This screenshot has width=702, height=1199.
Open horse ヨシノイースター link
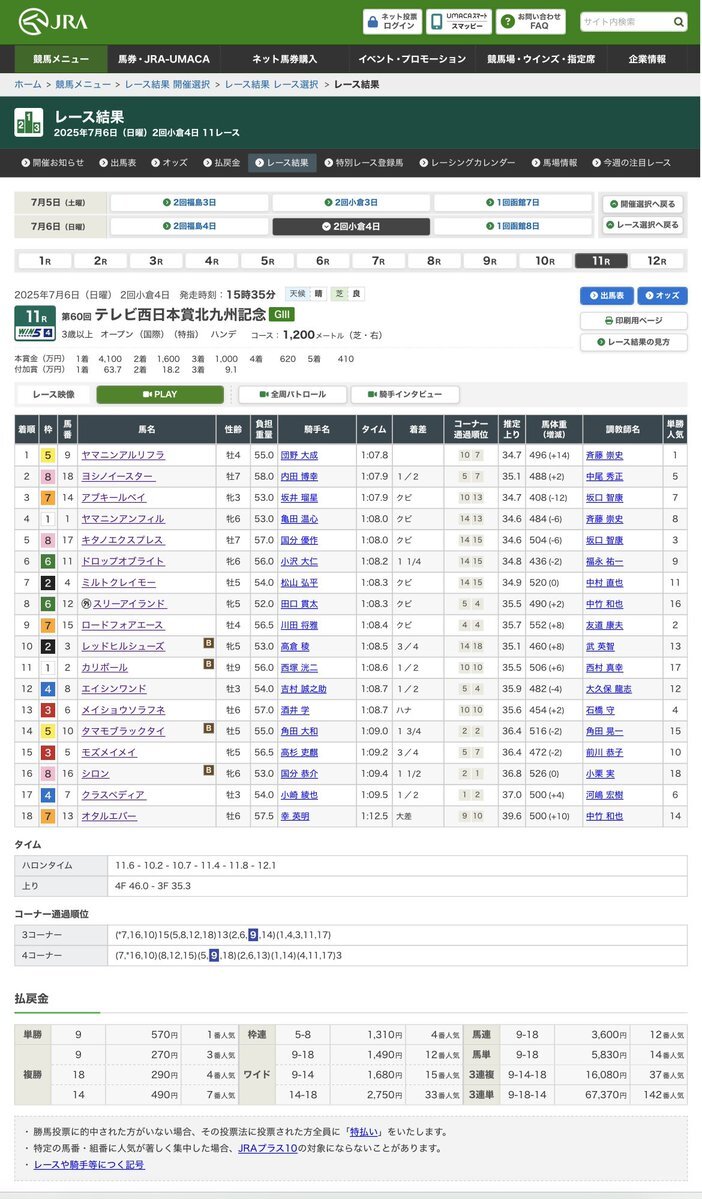click(x=119, y=476)
